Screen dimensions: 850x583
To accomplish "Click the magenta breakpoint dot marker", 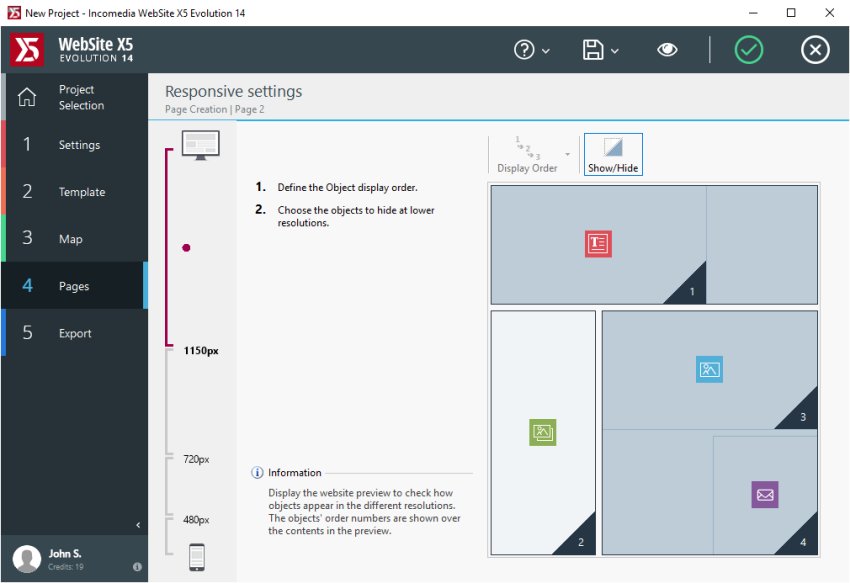I will pyautogui.click(x=186, y=248).
